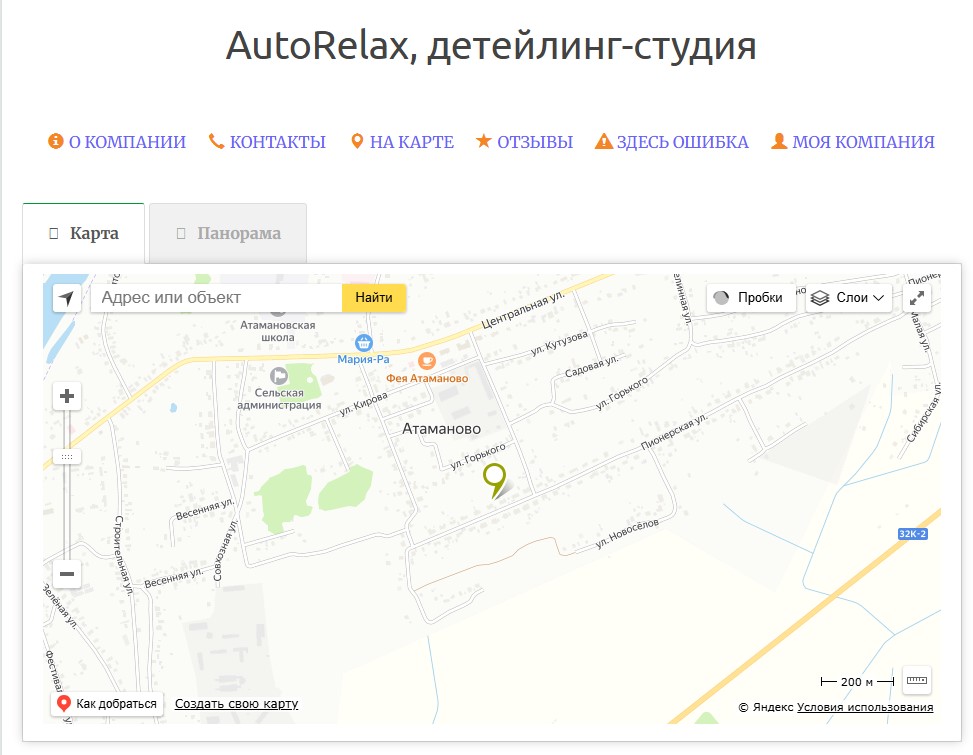
Task: Zoom out with the minus button
Action: [x=67, y=574]
